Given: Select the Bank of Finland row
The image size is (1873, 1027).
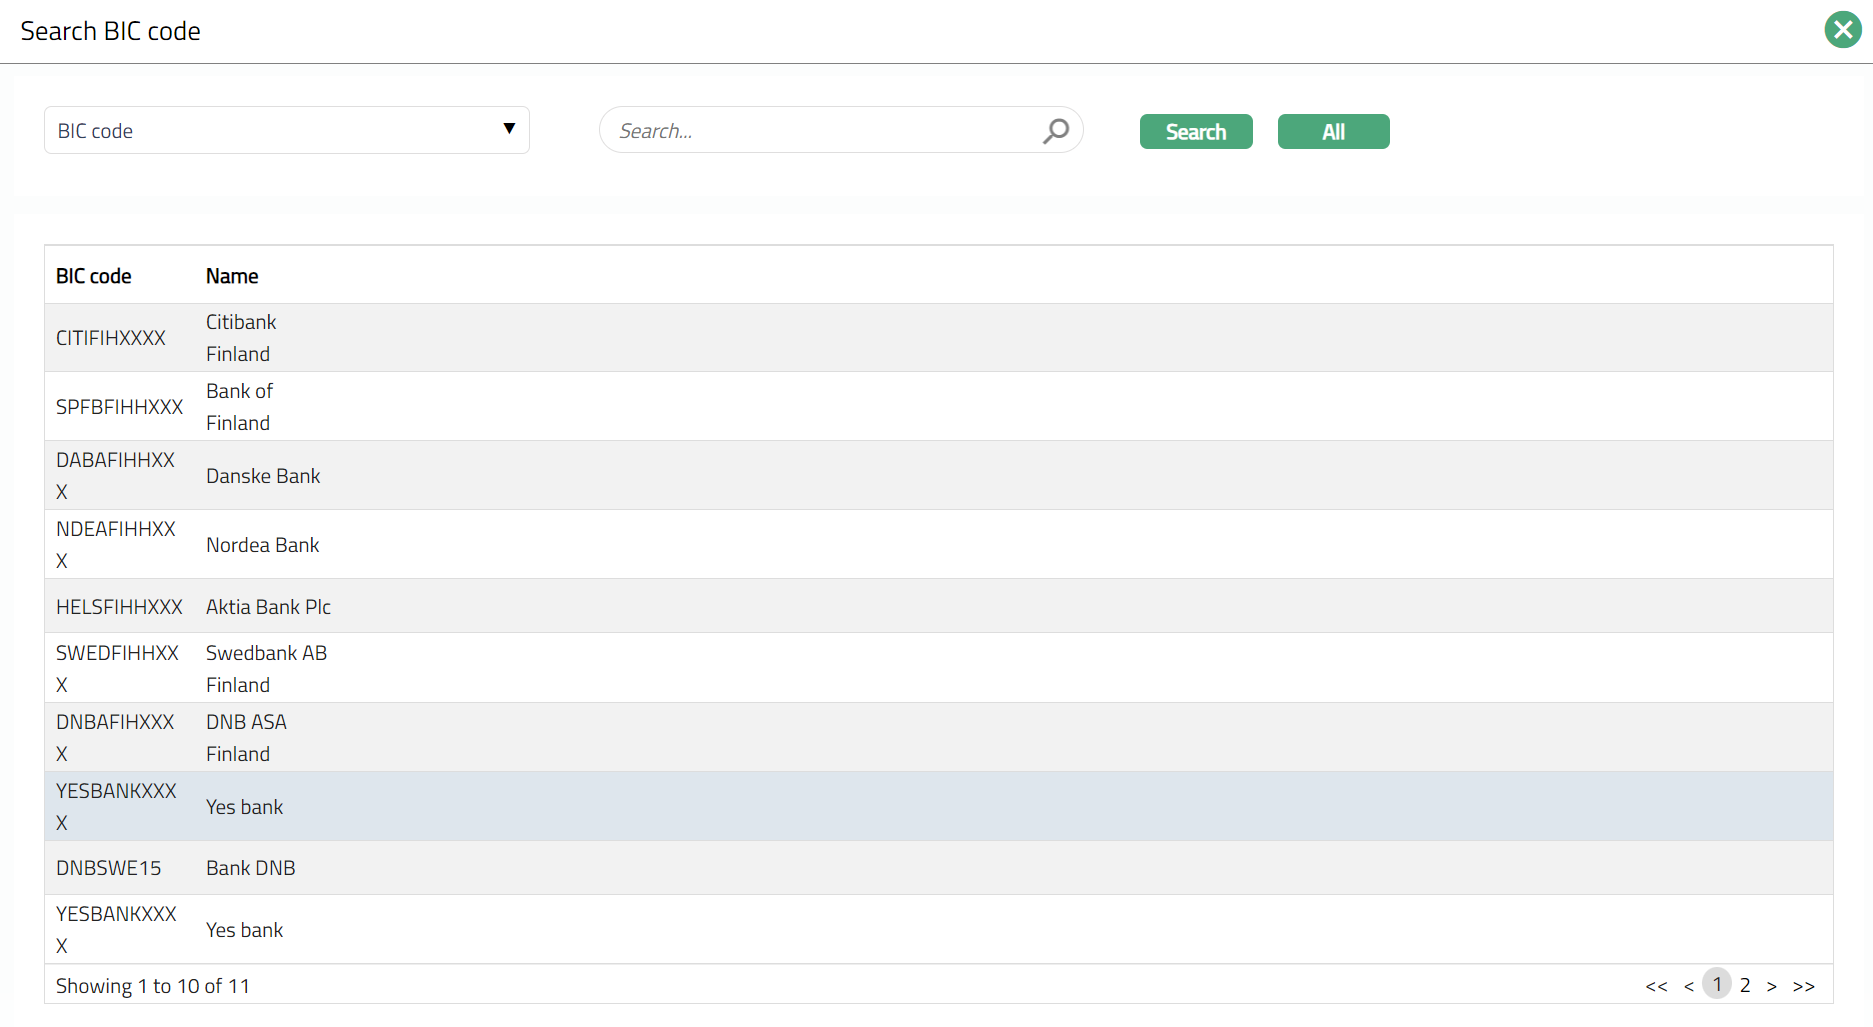Looking at the screenshot, I should (240, 407).
